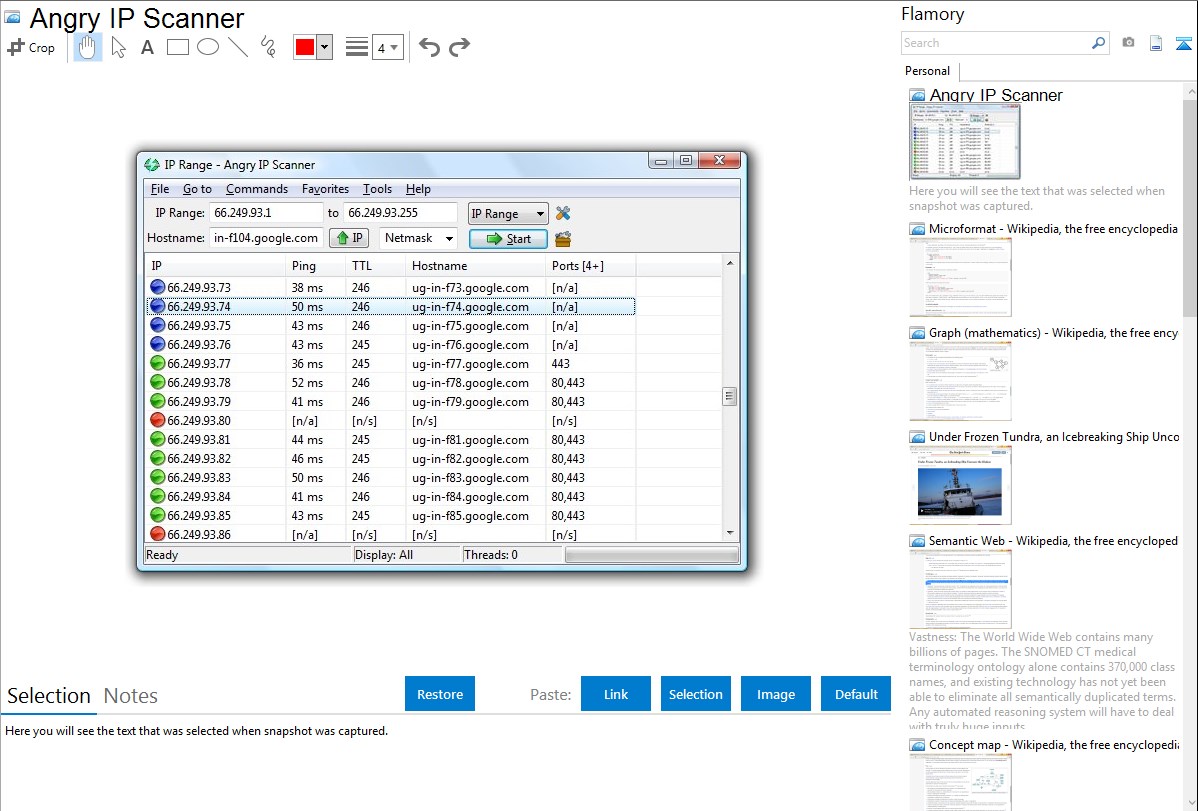
Task: Click the blue icon right of the page icon
Action: pos(1183,43)
